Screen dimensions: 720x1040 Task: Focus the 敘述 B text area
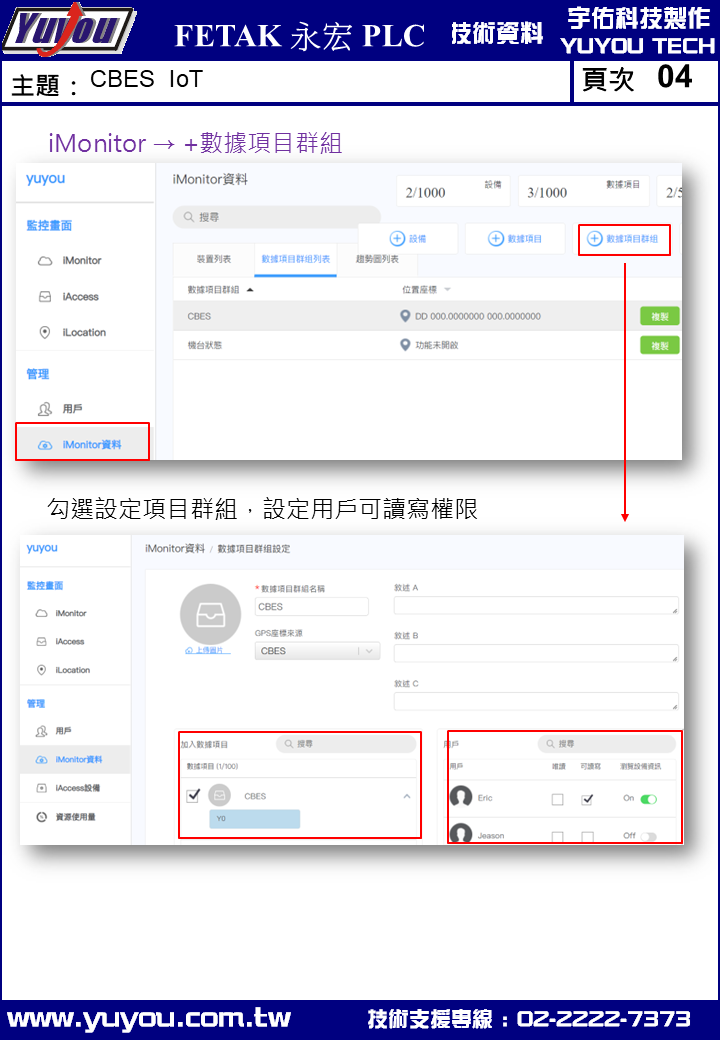[x=536, y=653]
